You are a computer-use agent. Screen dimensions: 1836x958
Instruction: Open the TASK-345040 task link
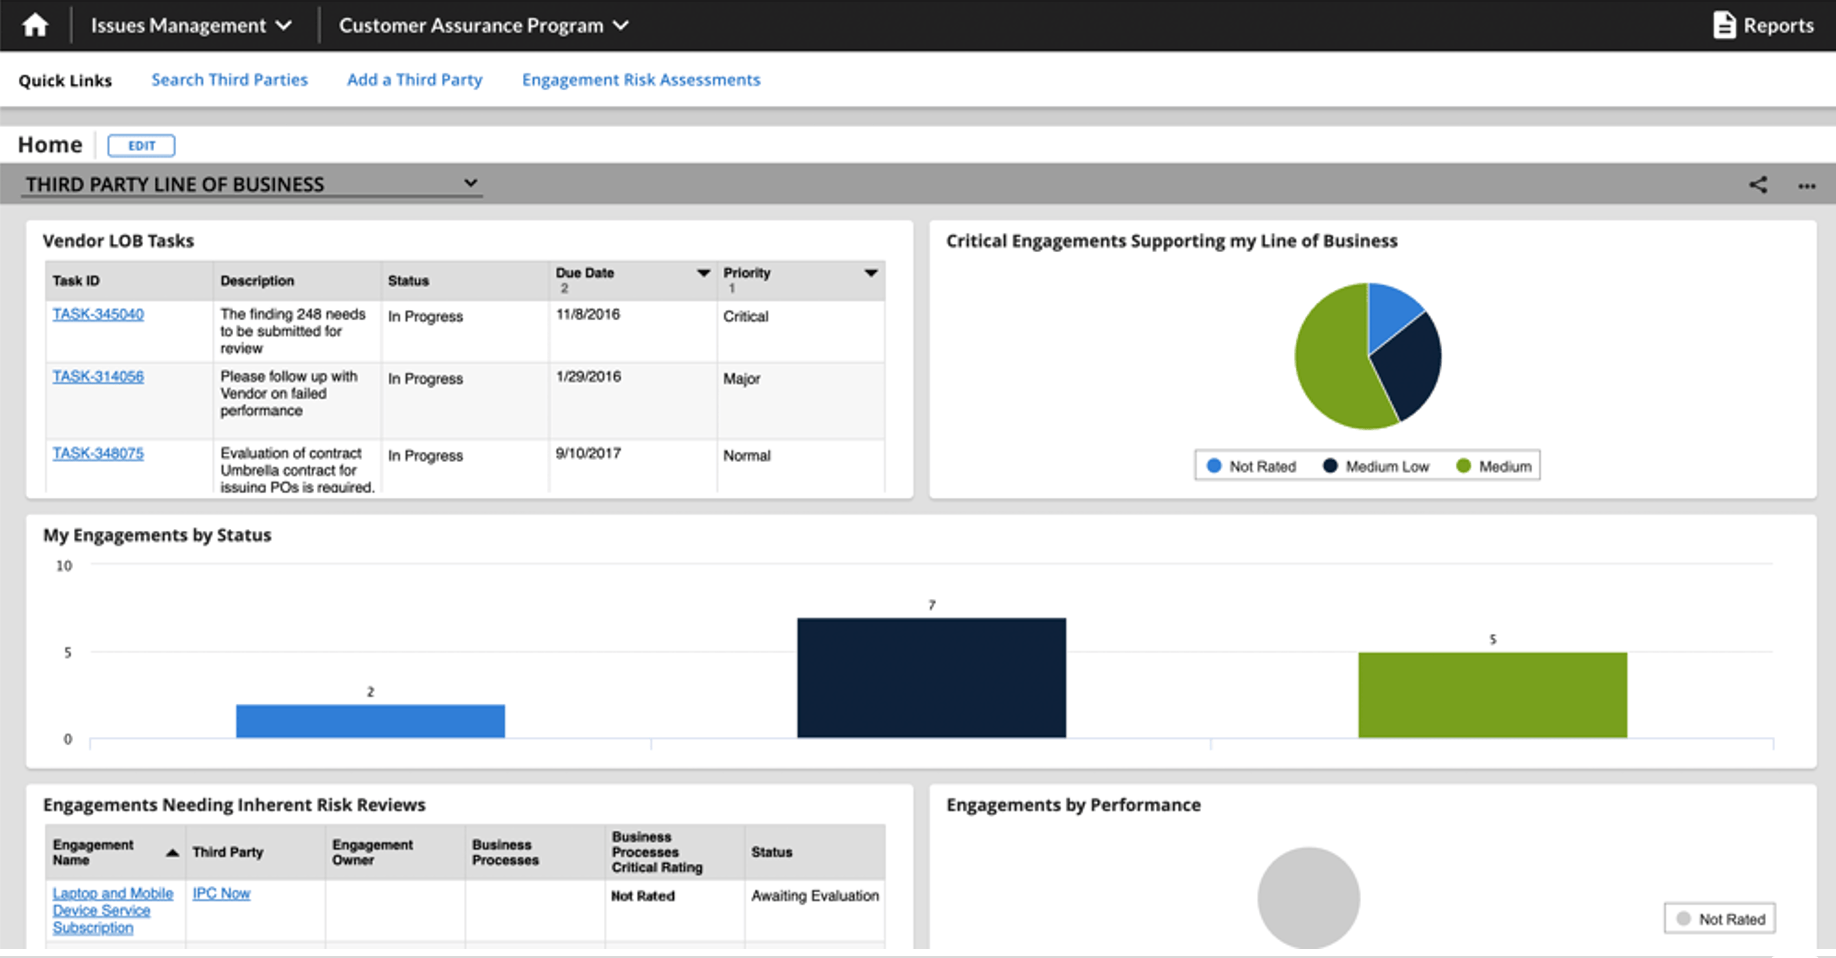97,313
